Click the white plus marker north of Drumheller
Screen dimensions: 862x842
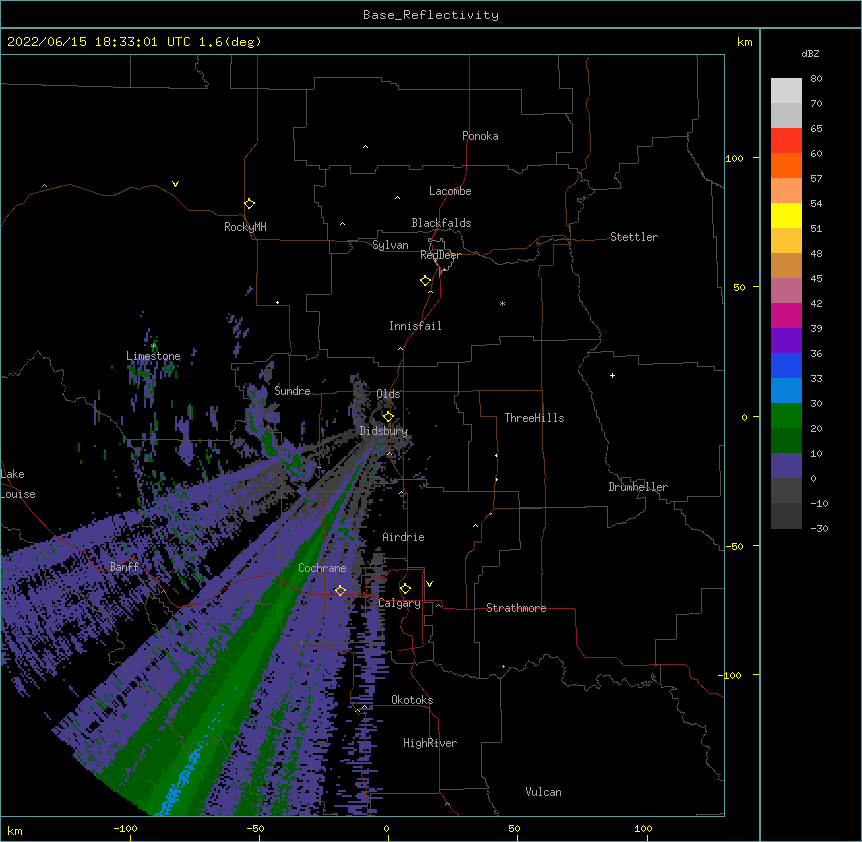point(612,375)
